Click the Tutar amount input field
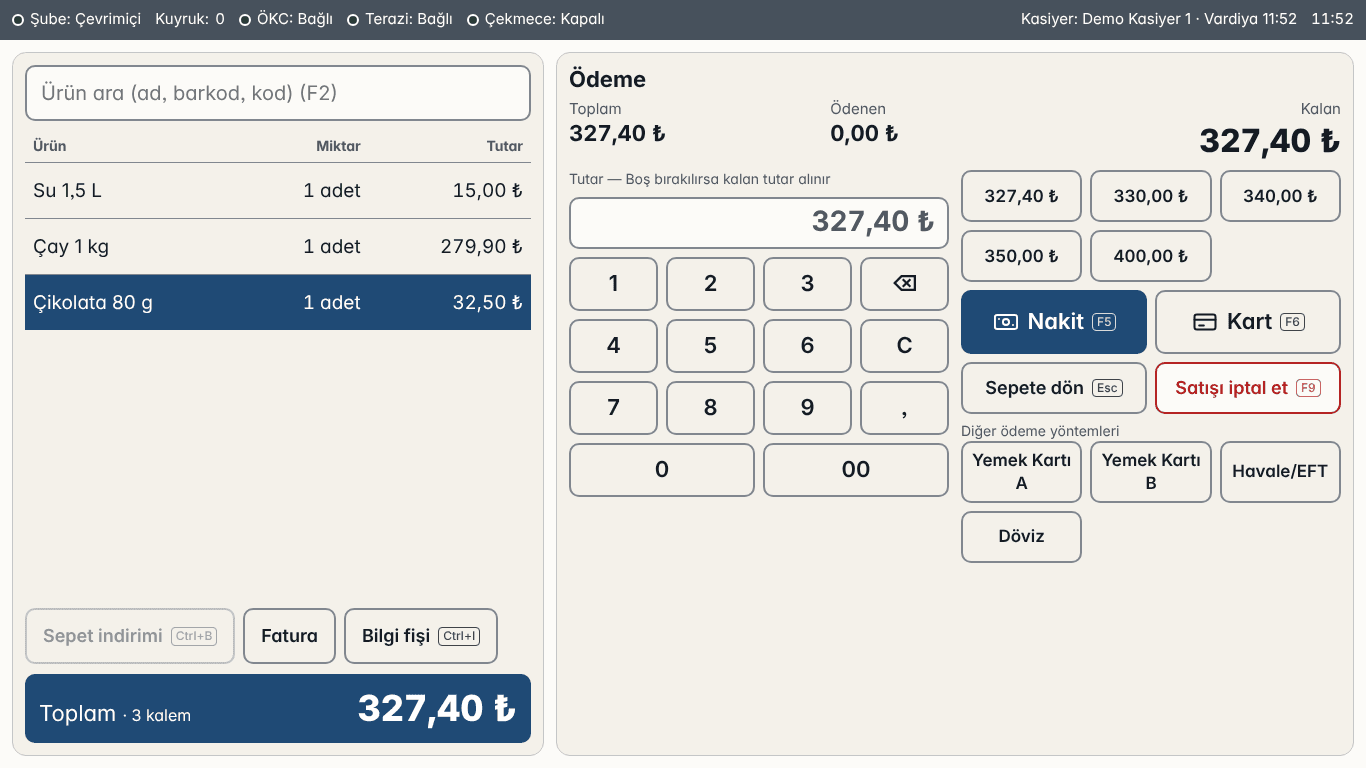This screenshot has width=1366, height=768. [x=759, y=222]
